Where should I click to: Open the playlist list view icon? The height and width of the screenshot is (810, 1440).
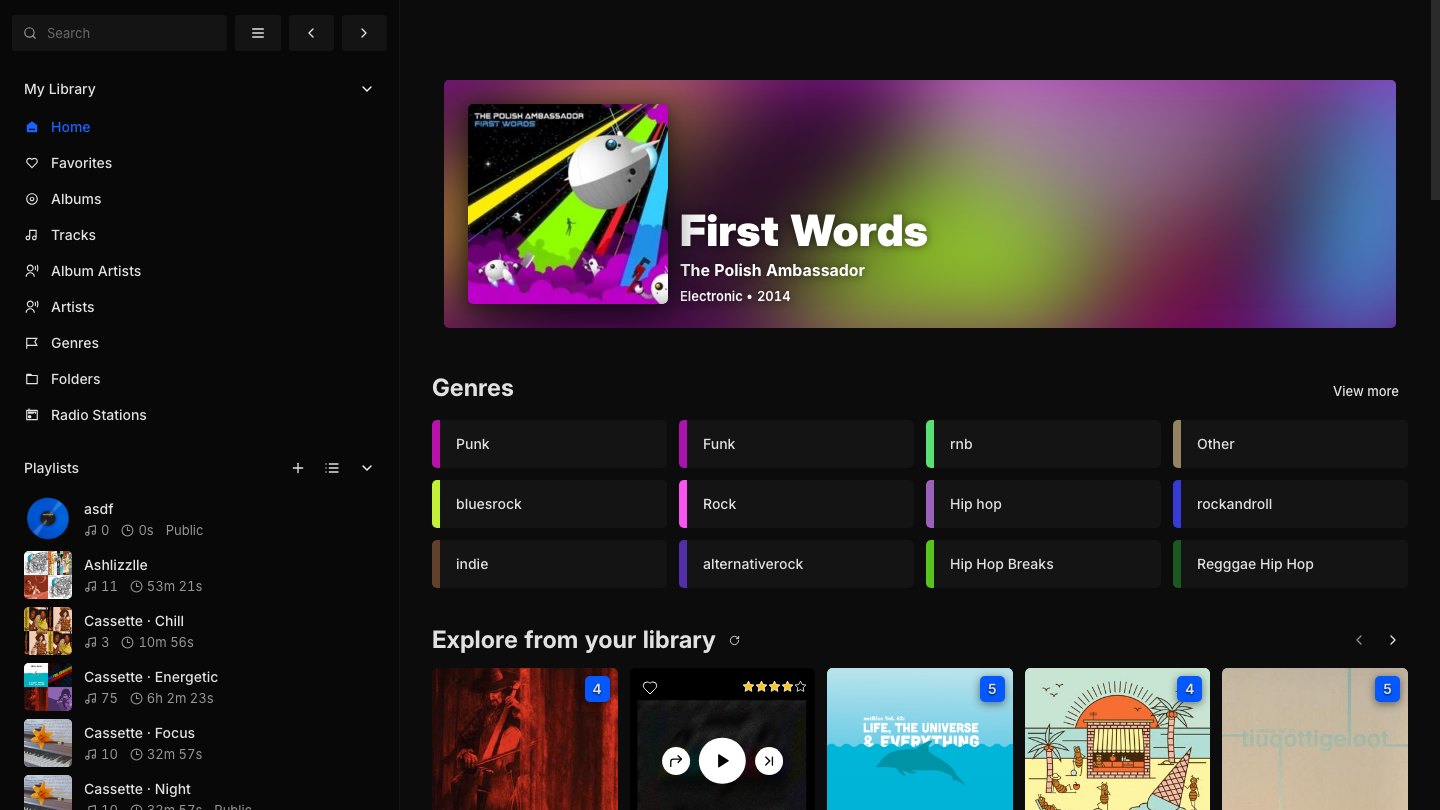(x=332, y=468)
